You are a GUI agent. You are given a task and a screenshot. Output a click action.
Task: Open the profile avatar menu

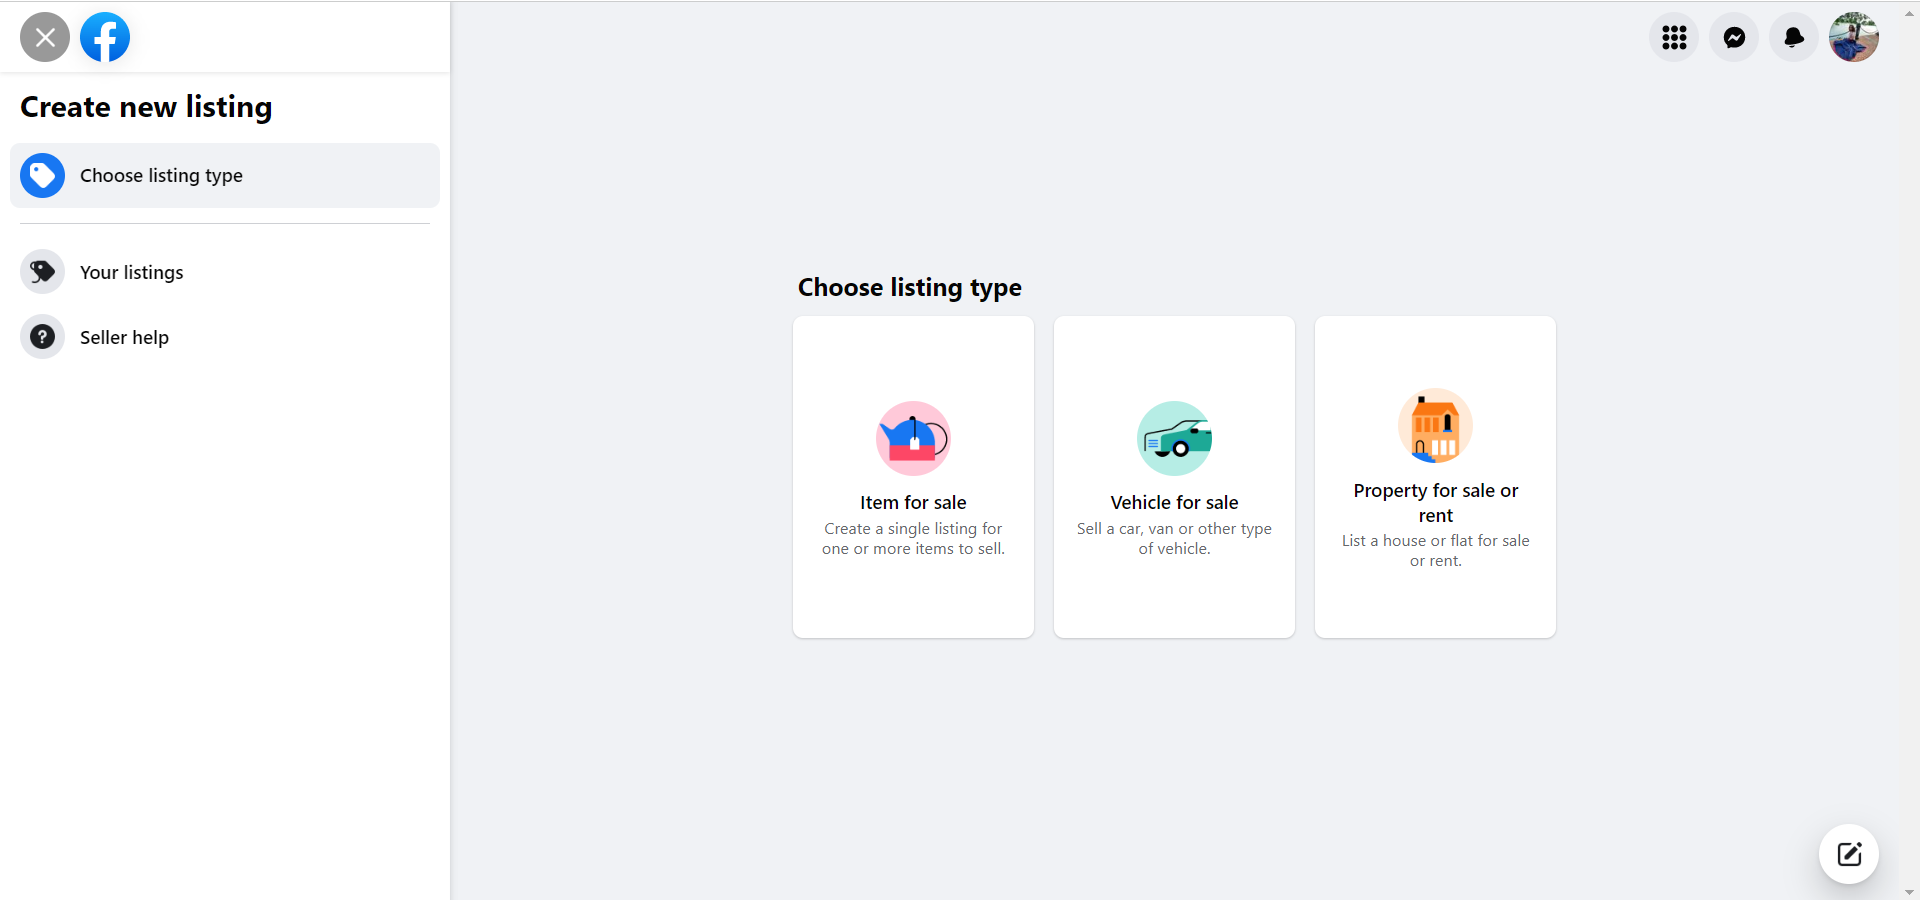point(1853,38)
